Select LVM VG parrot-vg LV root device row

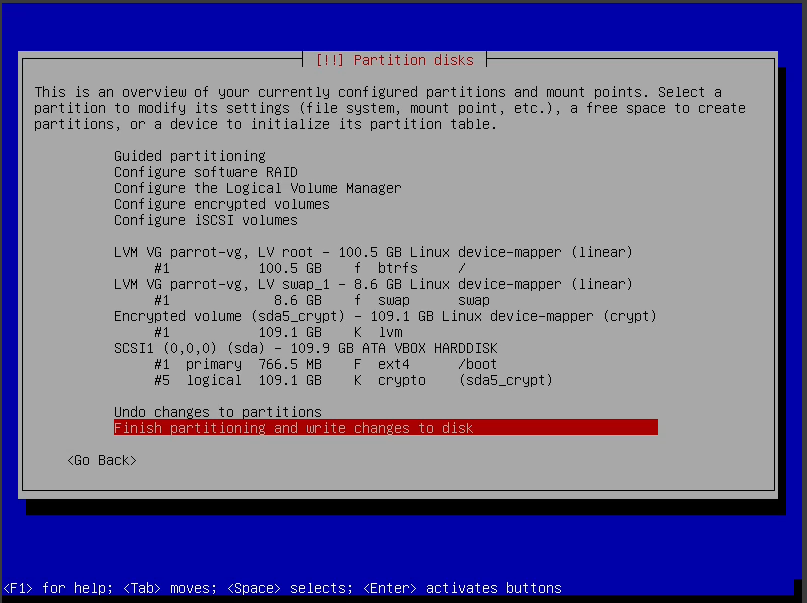coord(373,252)
